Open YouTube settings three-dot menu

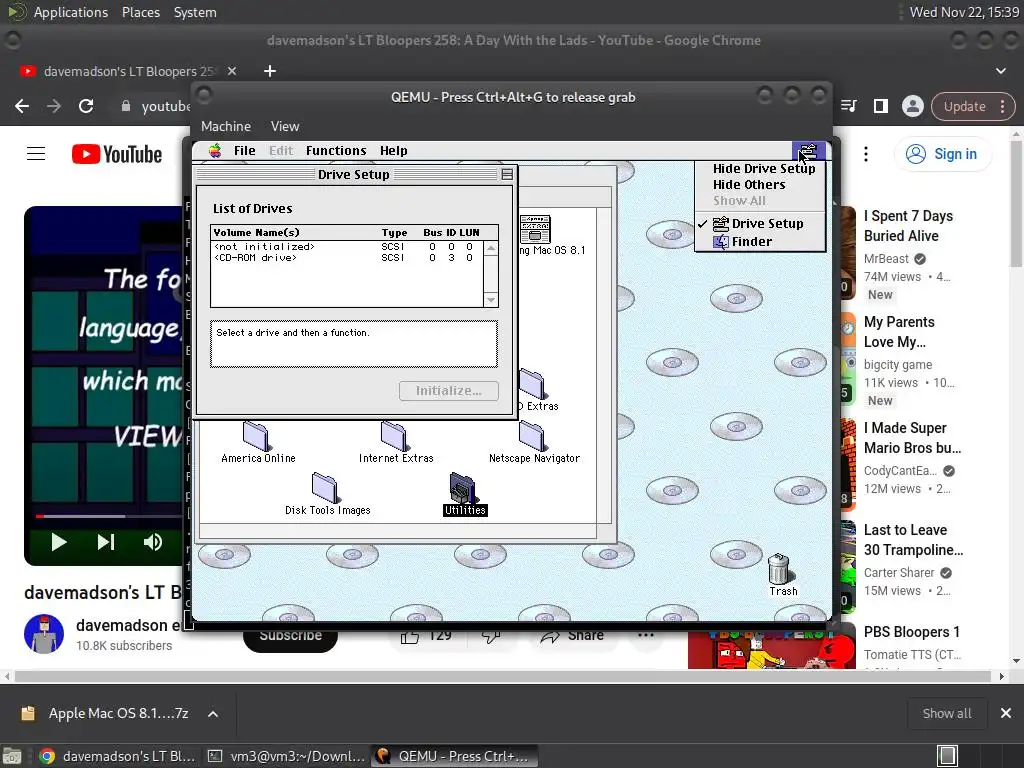click(x=866, y=154)
